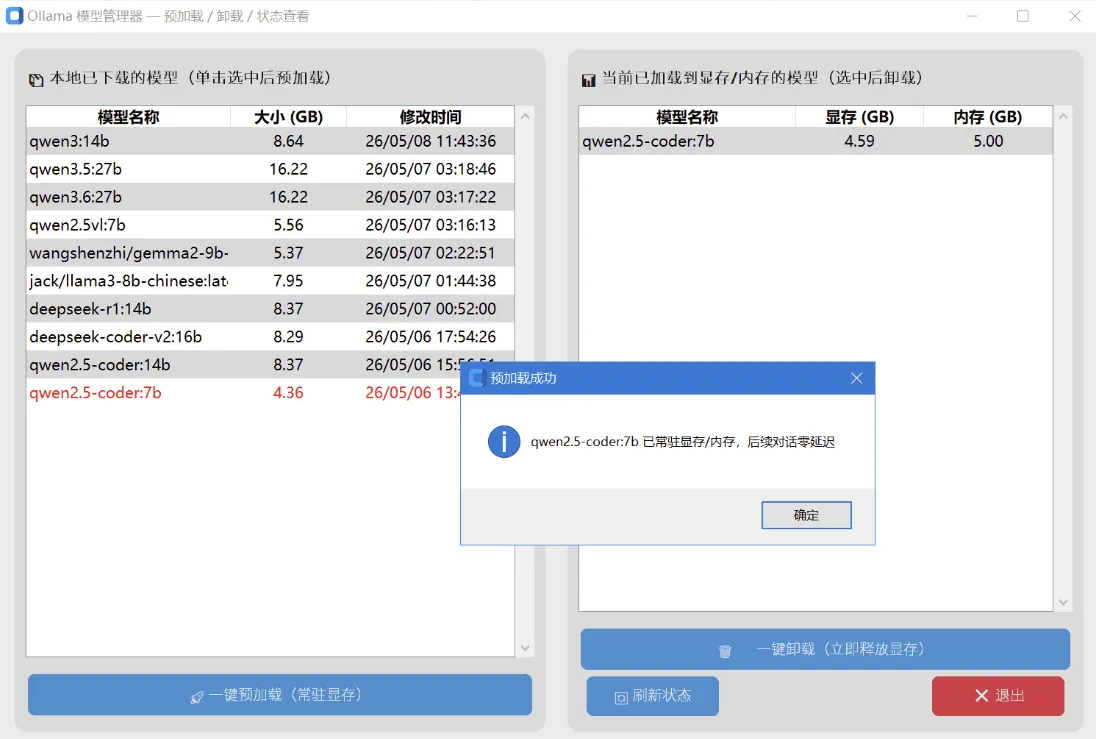Close the Ollama 模型管理器 main window
Image resolution: width=1096 pixels, height=739 pixels.
(x=1075, y=16)
